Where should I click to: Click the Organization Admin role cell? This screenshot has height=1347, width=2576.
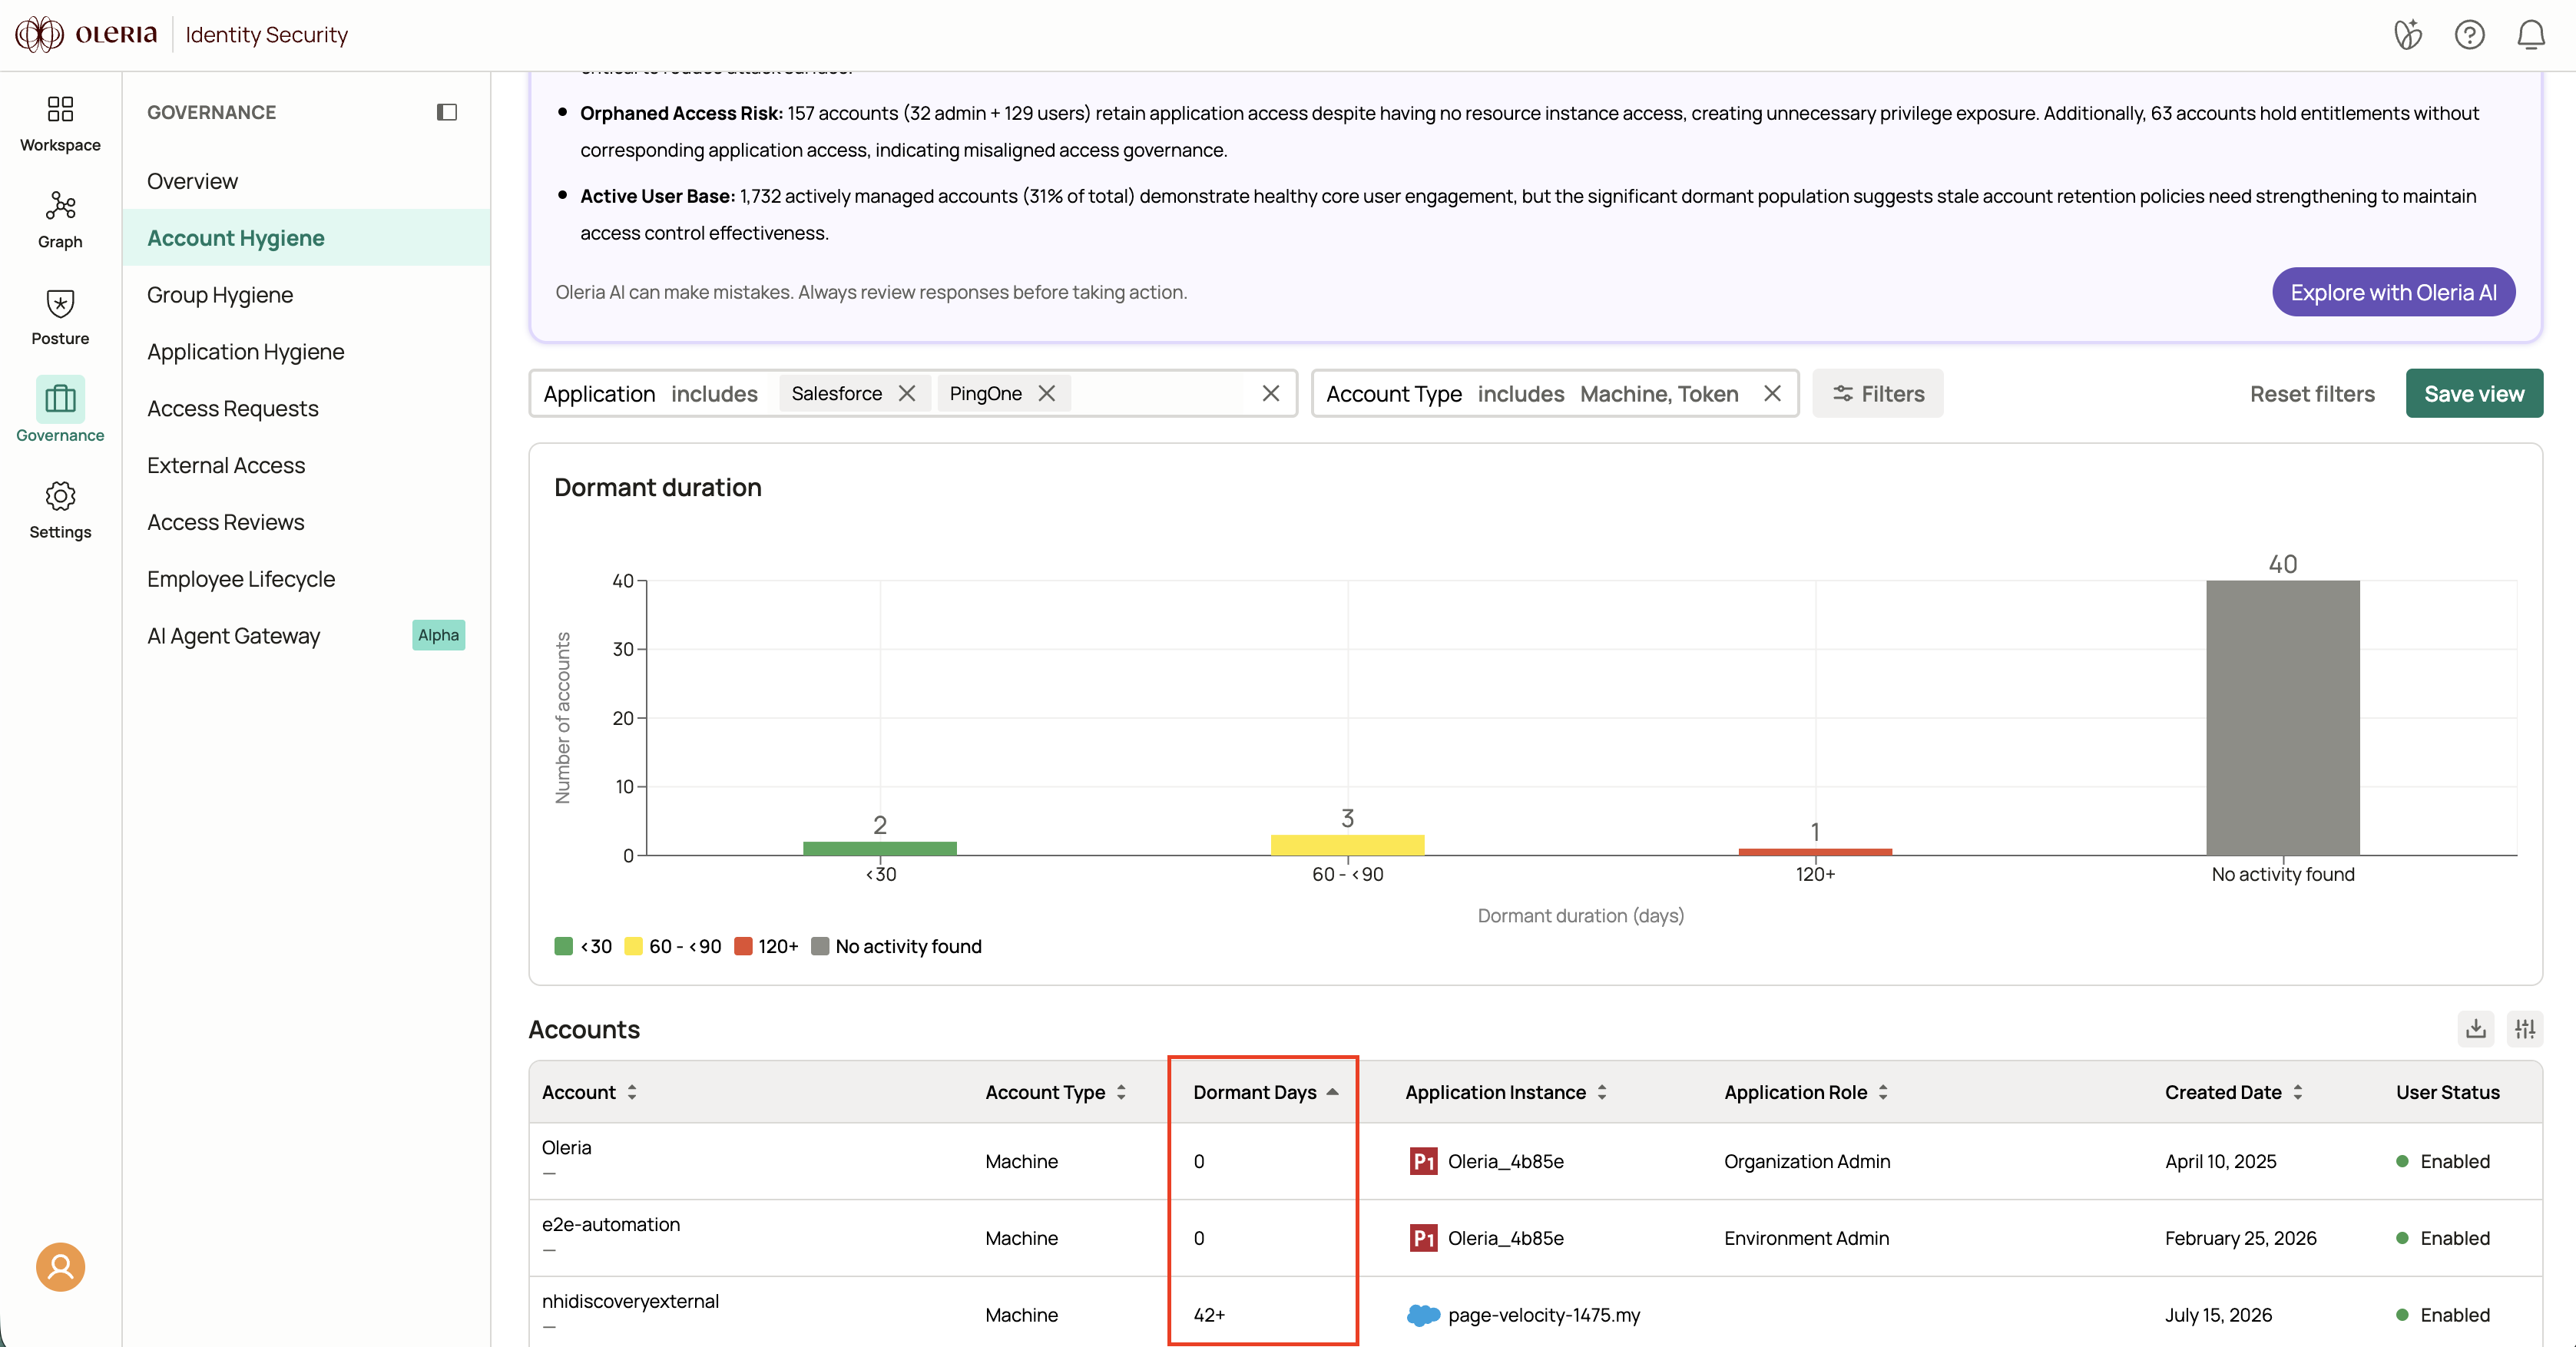point(1806,1161)
